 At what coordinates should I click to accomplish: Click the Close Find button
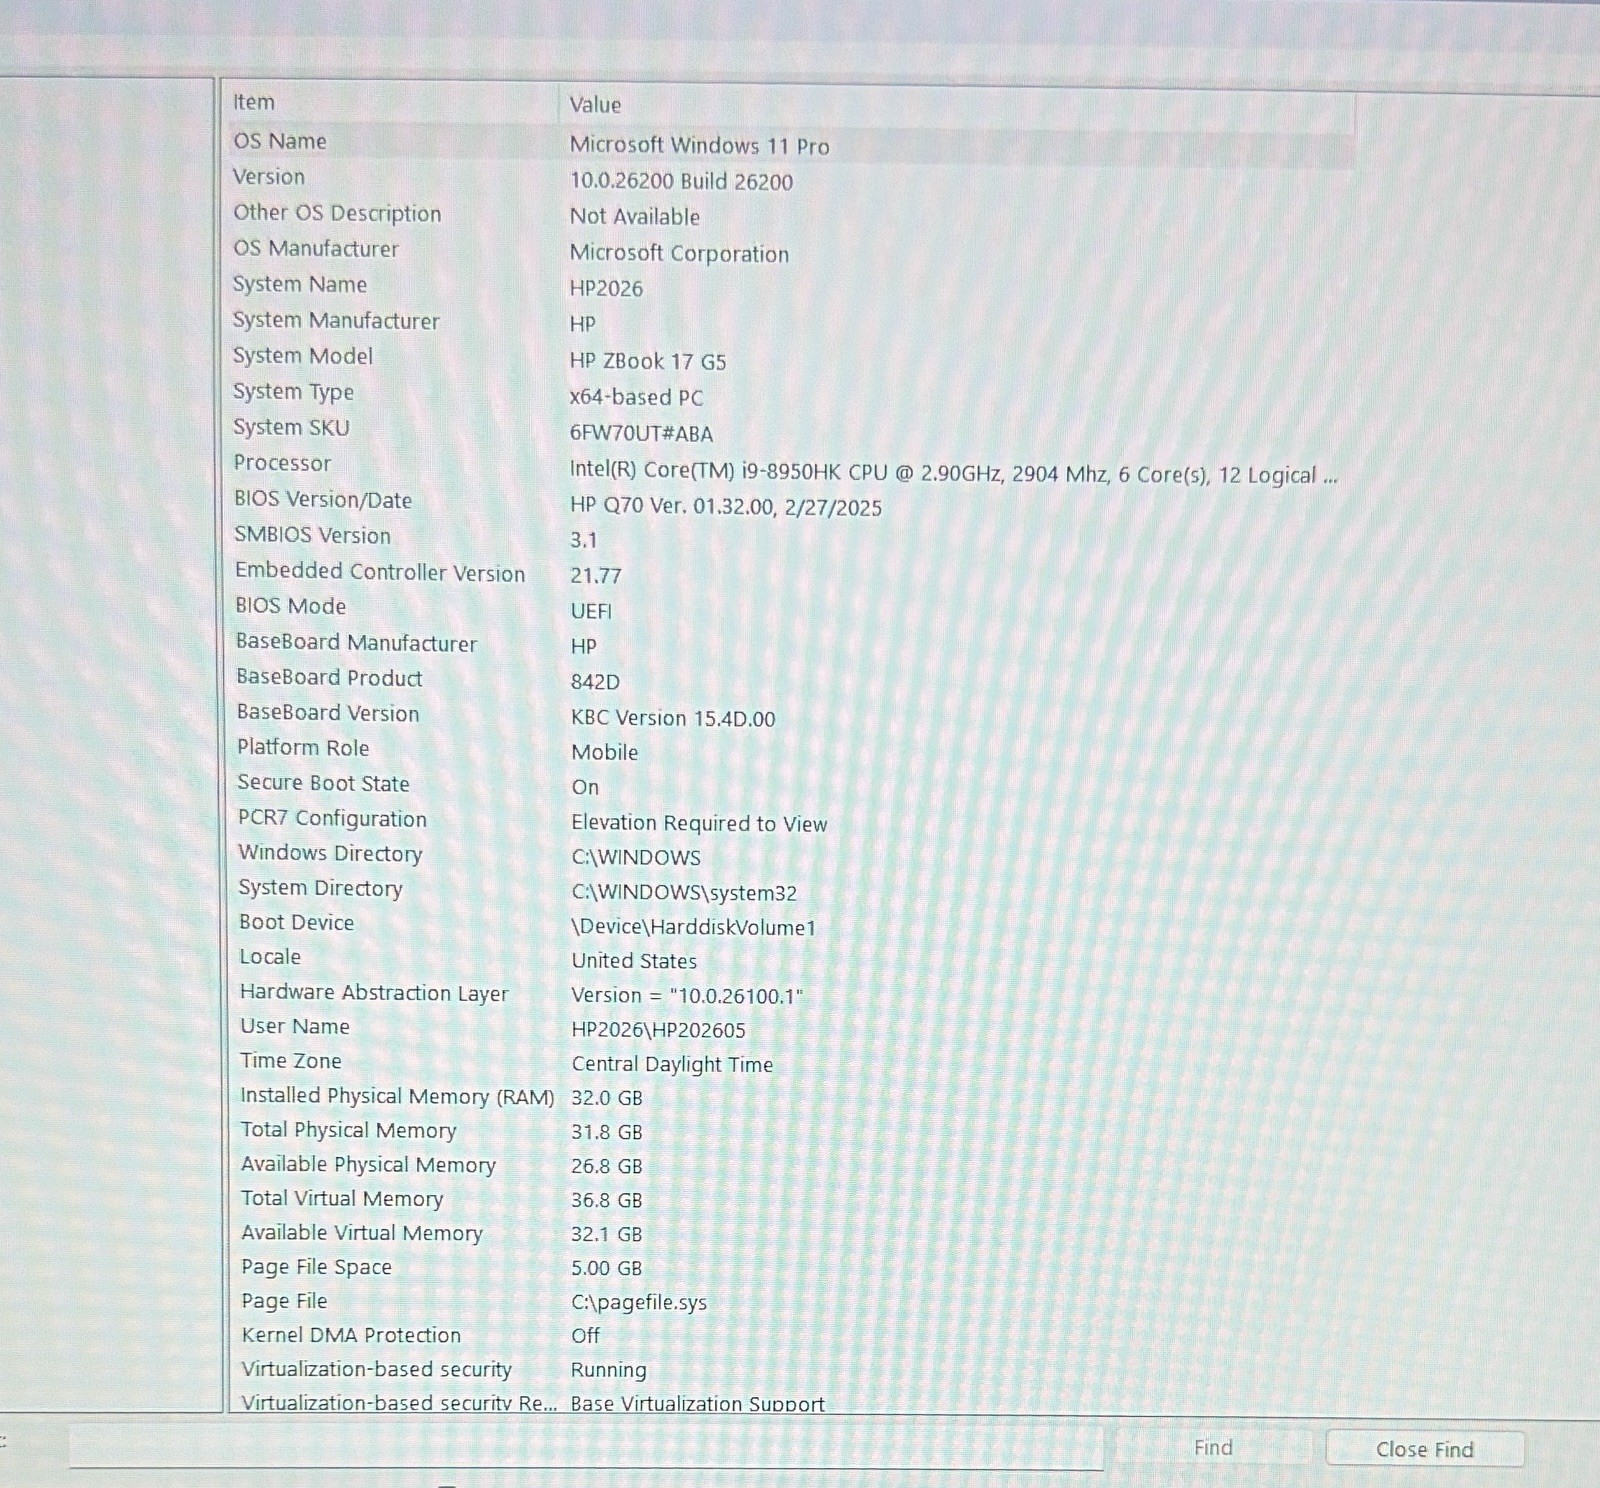point(1425,1449)
